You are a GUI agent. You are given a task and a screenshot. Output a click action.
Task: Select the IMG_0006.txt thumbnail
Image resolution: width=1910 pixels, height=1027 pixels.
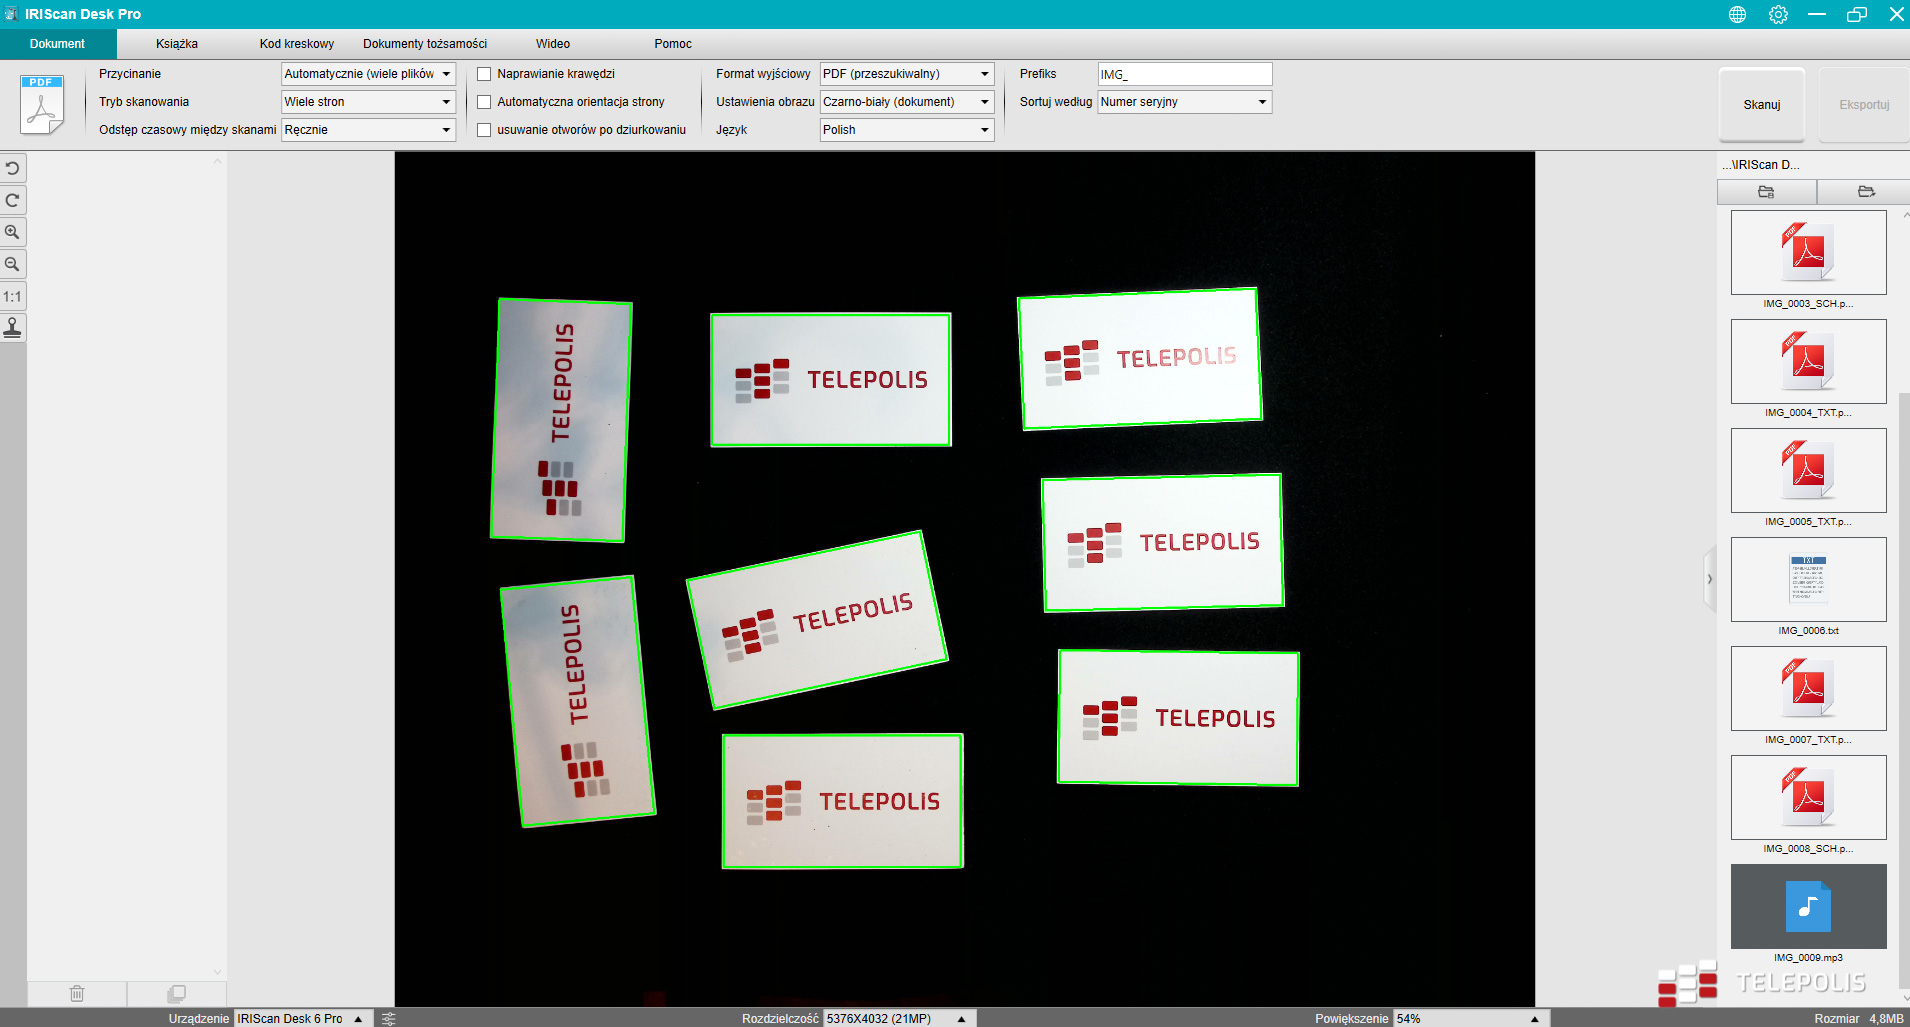1808,580
